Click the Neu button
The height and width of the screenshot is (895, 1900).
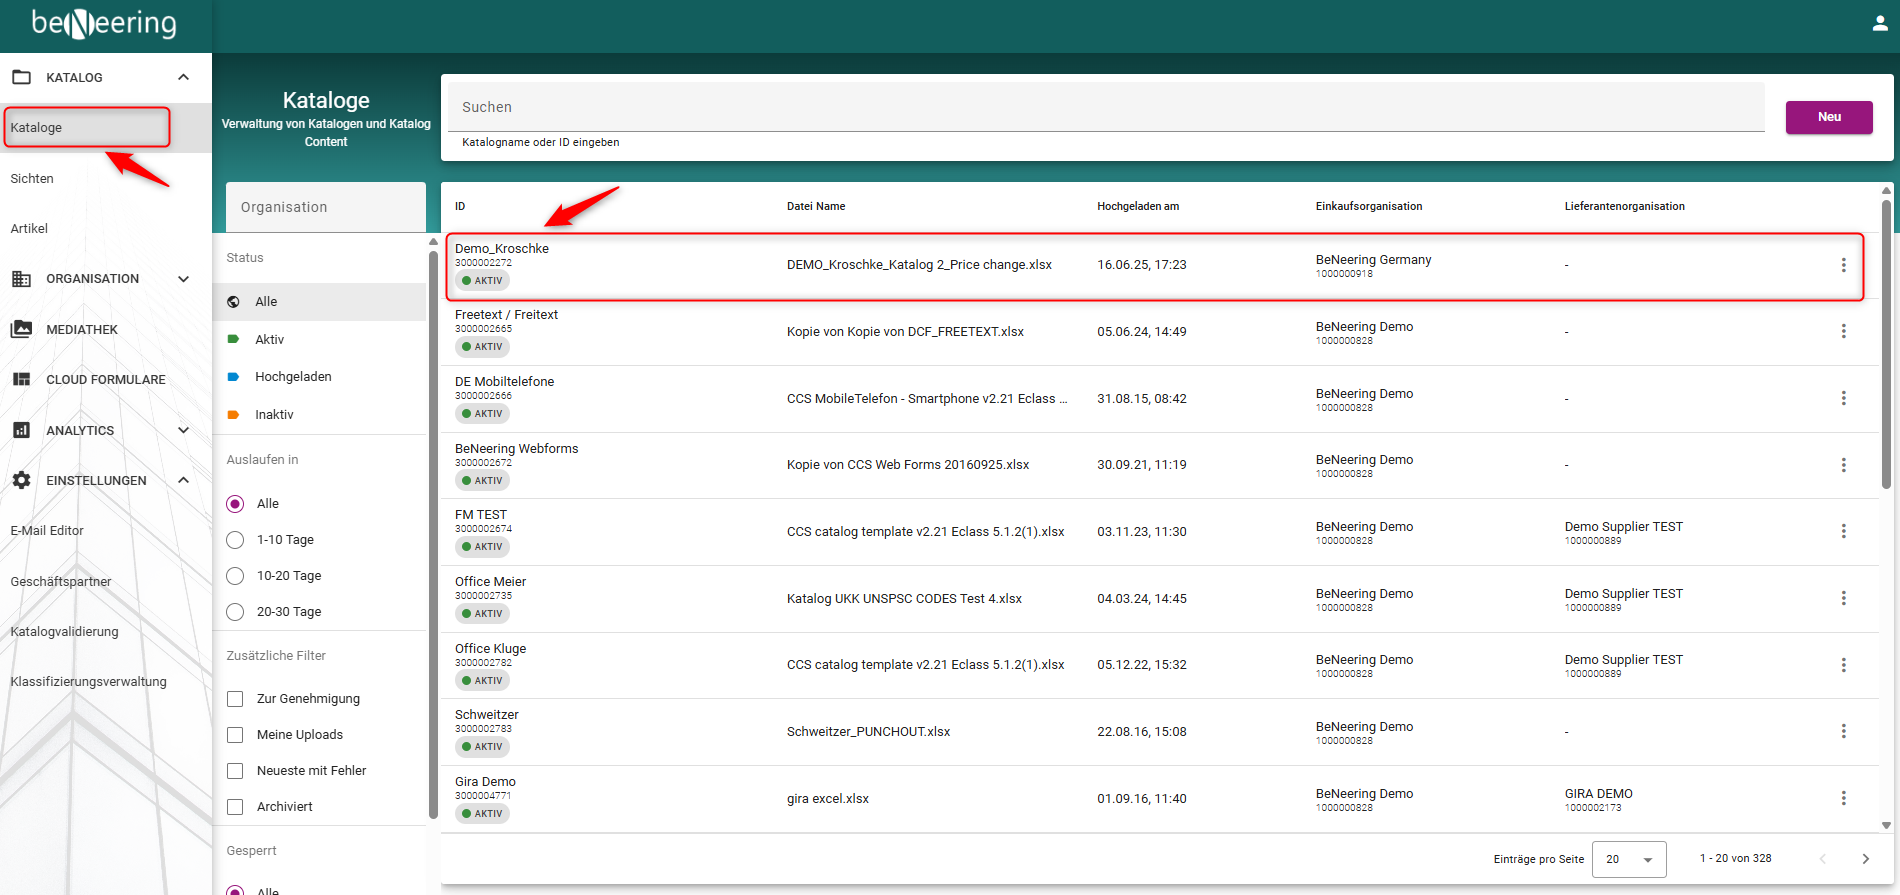[x=1828, y=117]
